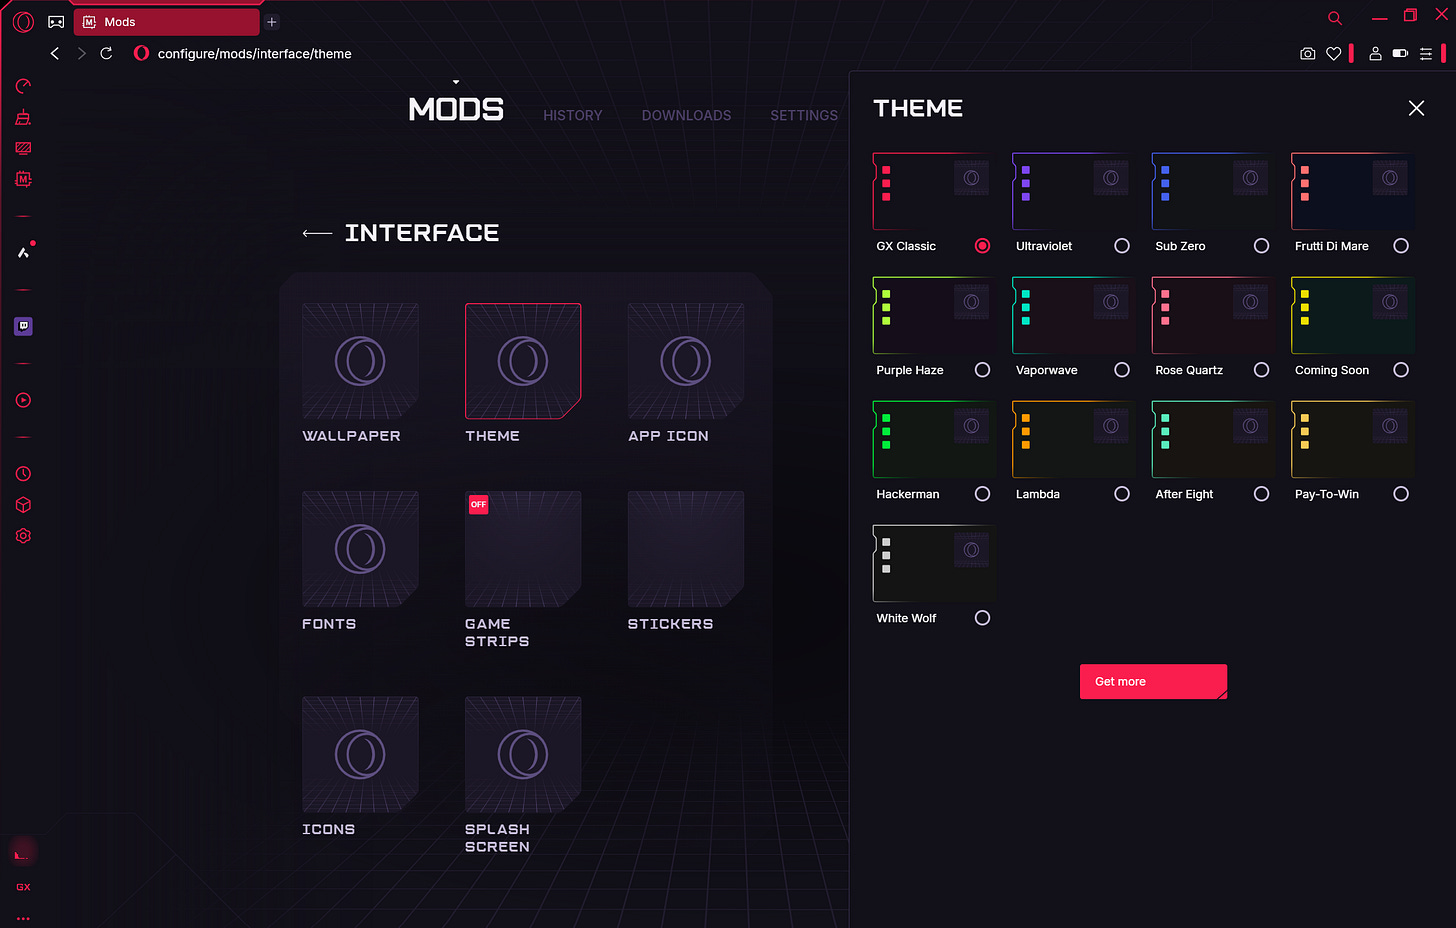Open the Mods chip icon in sidebar

23,179
